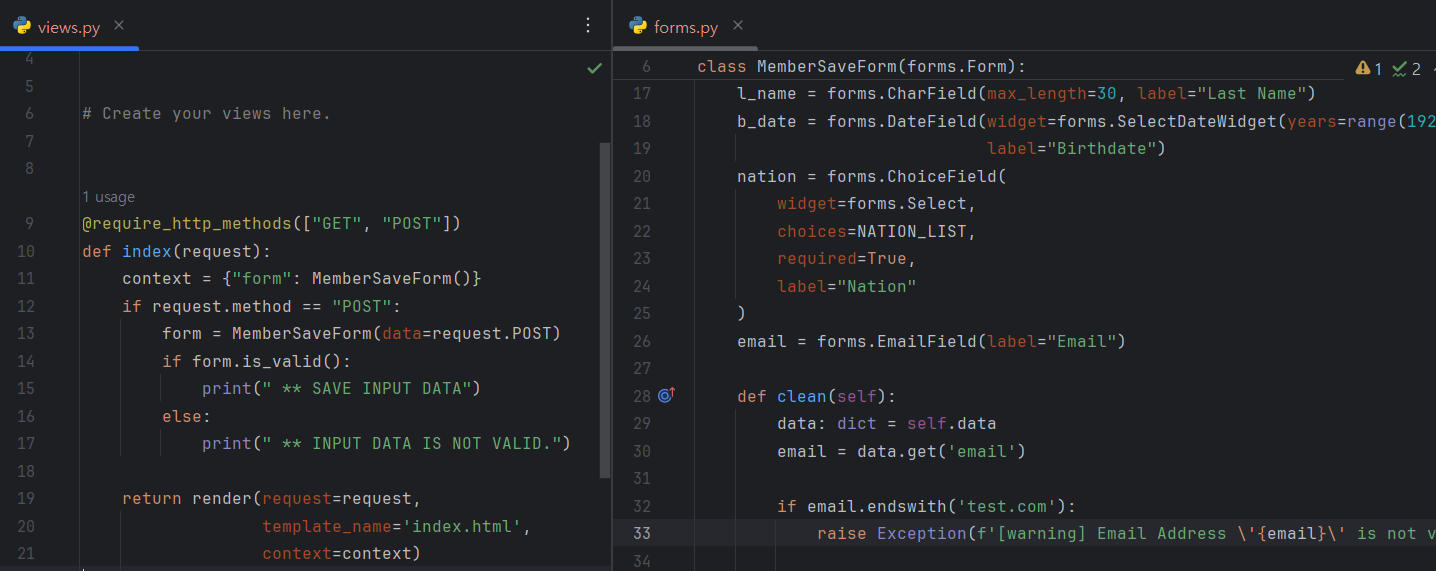Open the three-dot editor tab options menu
Viewport: 1436px width, 571px height.
(588, 25)
